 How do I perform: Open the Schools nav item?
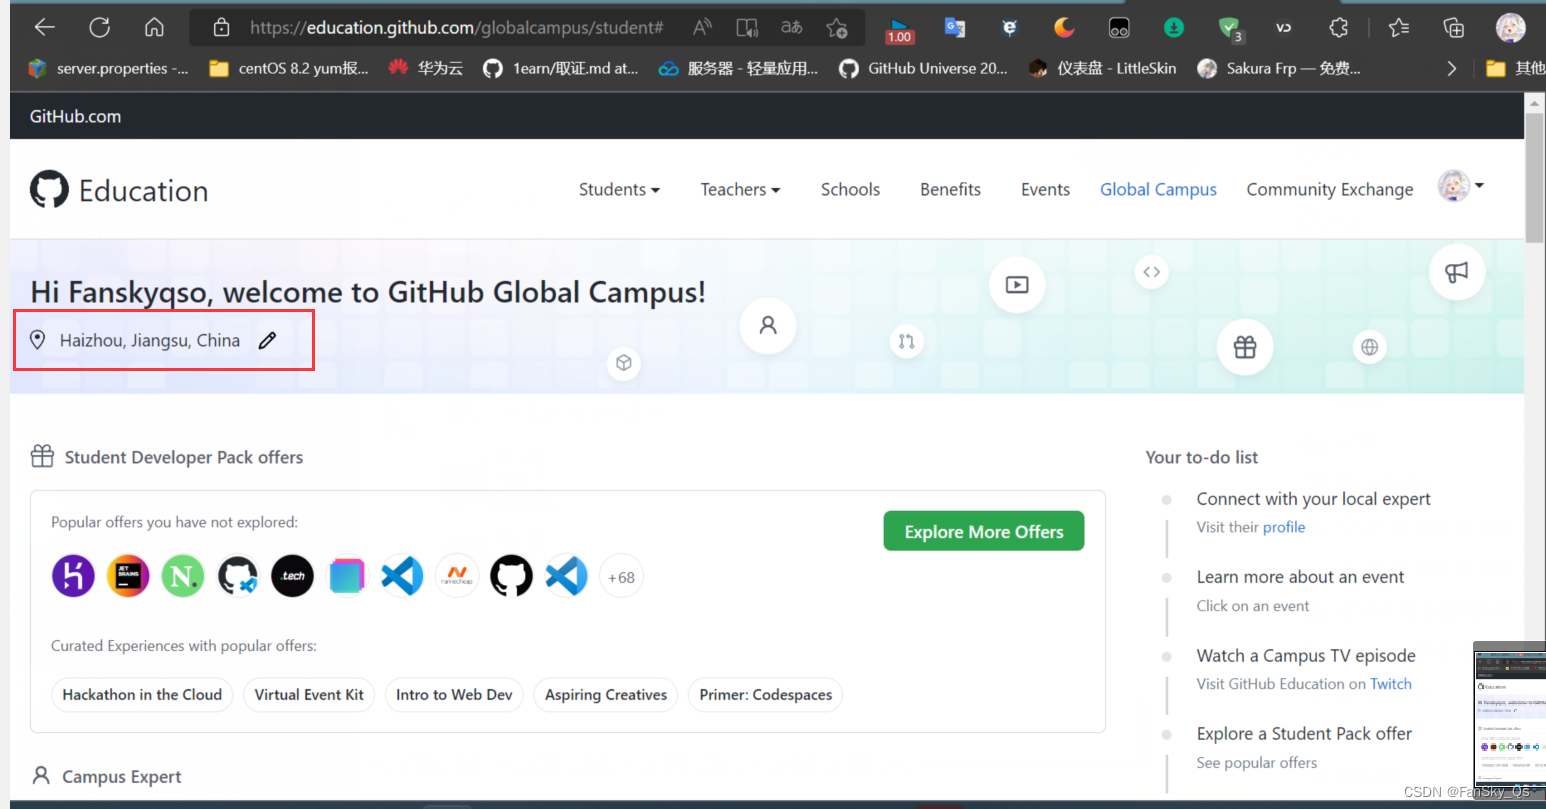point(850,190)
